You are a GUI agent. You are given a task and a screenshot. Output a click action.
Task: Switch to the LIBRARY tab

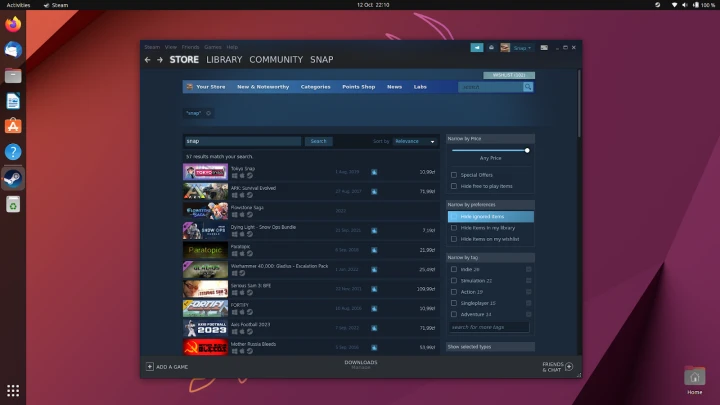pyautogui.click(x=224, y=60)
